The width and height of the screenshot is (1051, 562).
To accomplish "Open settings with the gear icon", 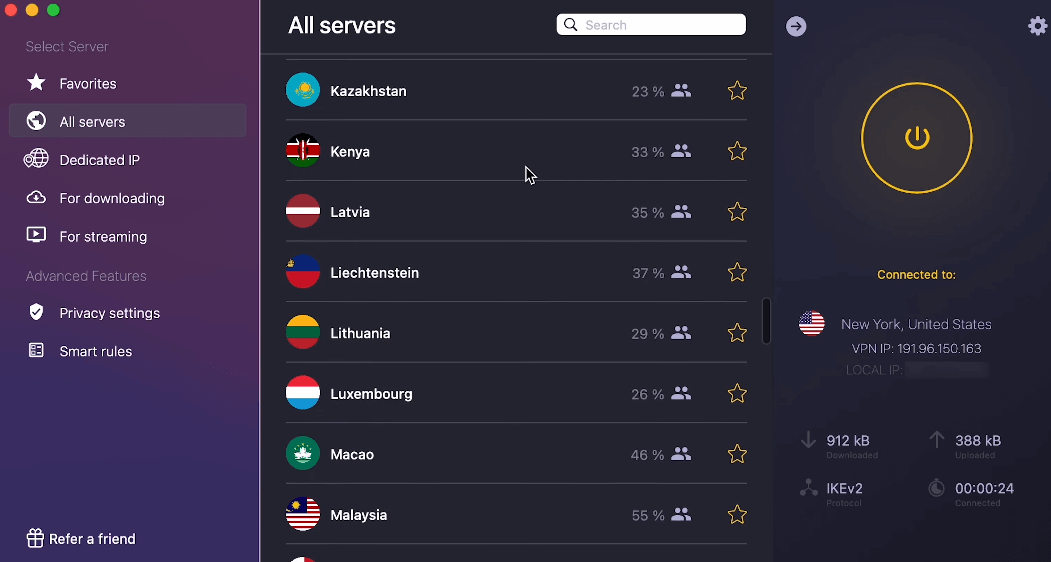I will 1038,26.
